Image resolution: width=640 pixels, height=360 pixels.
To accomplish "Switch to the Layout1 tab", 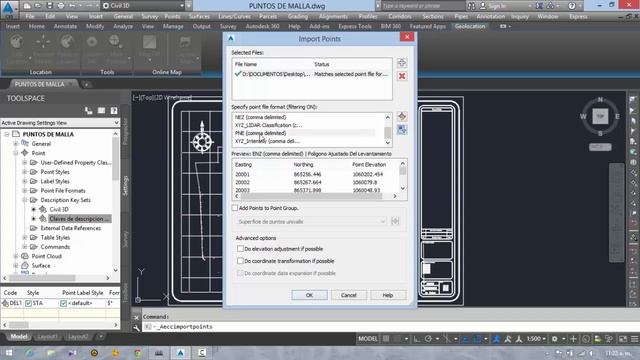I will (48, 337).
